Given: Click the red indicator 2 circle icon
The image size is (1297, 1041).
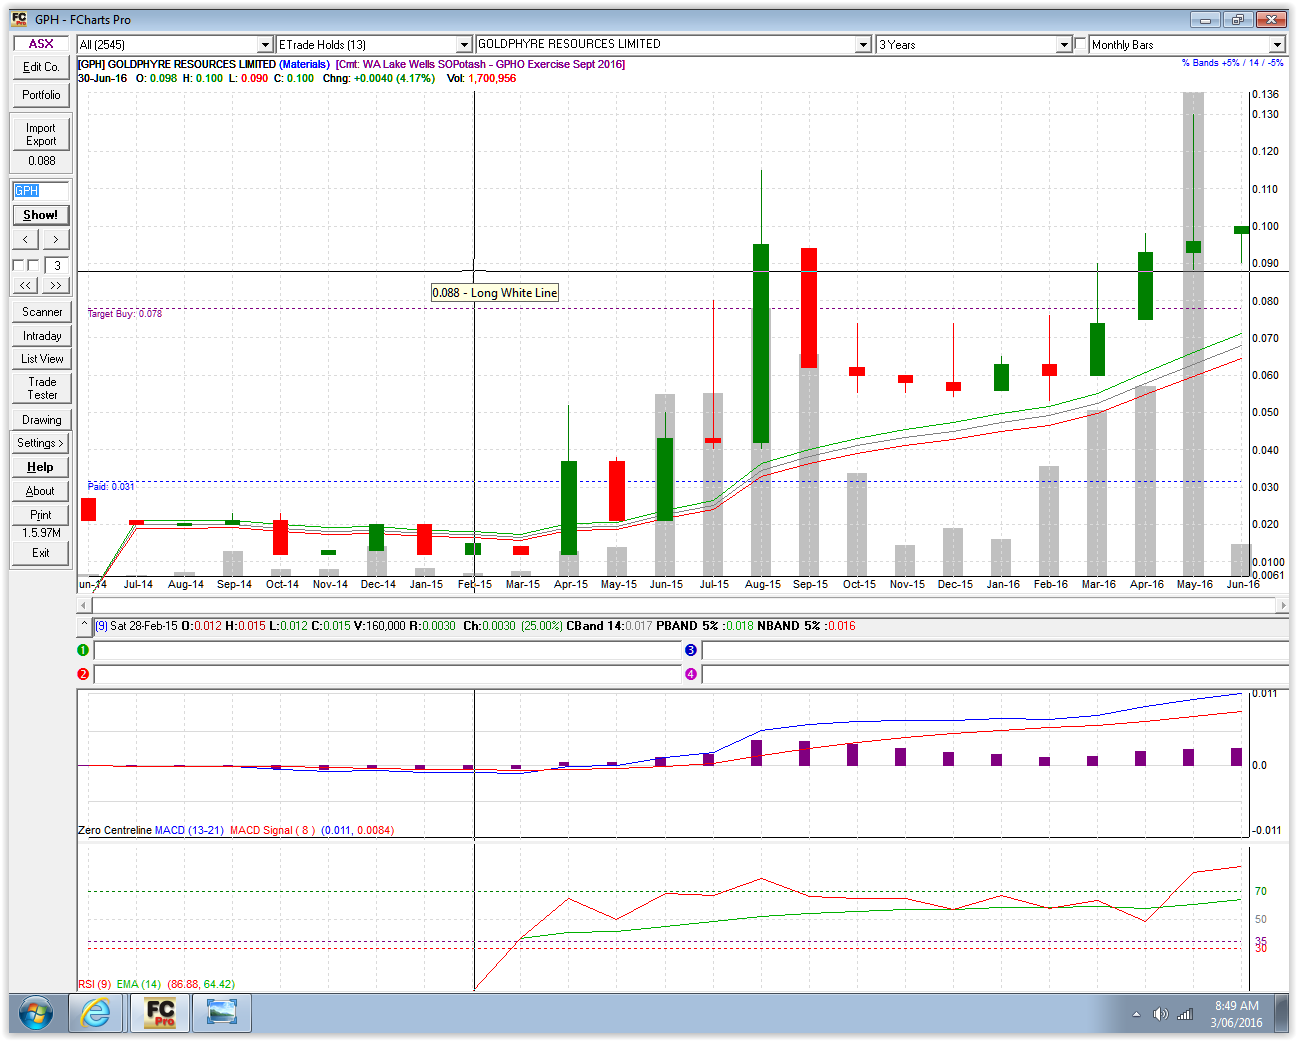Looking at the screenshot, I should click(83, 674).
